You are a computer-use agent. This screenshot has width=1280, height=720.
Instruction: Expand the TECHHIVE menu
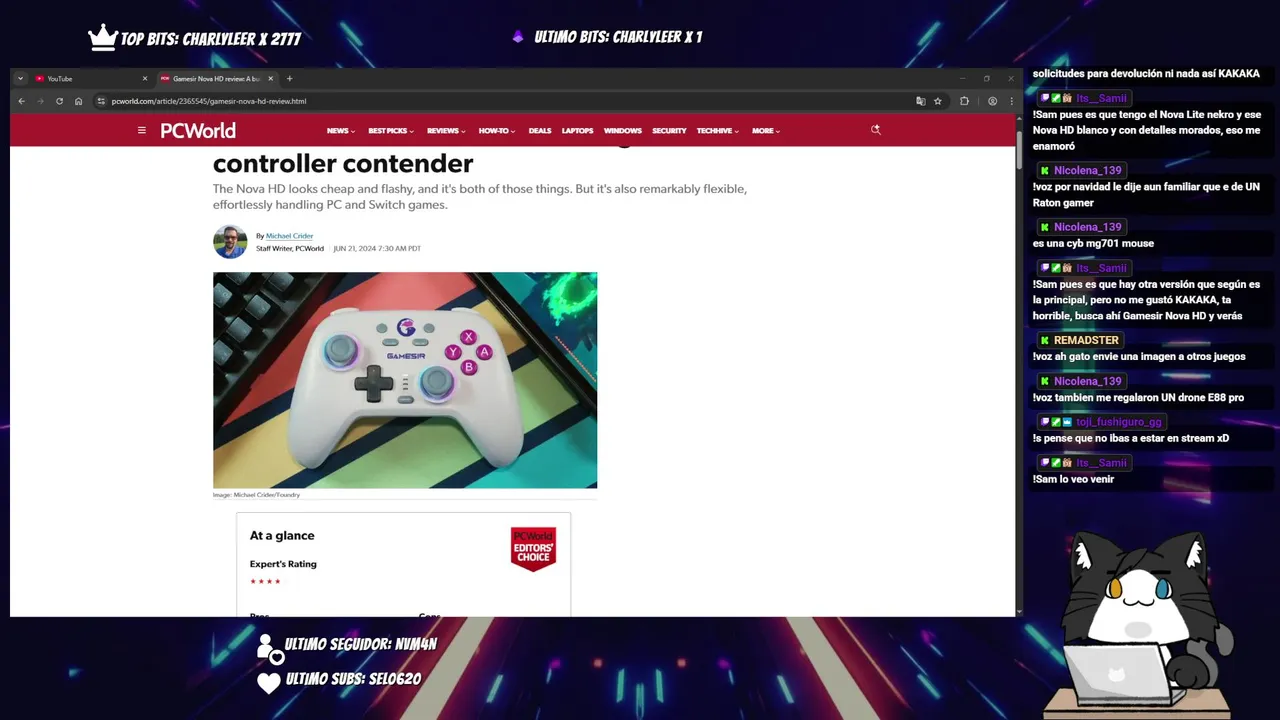point(718,131)
